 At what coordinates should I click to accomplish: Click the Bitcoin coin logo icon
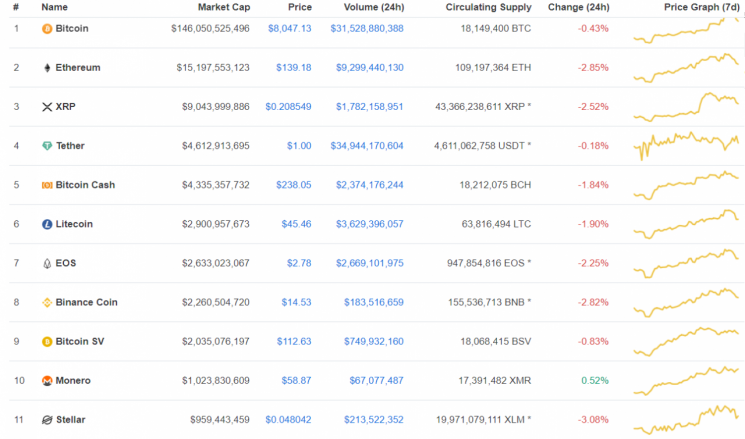click(x=47, y=29)
